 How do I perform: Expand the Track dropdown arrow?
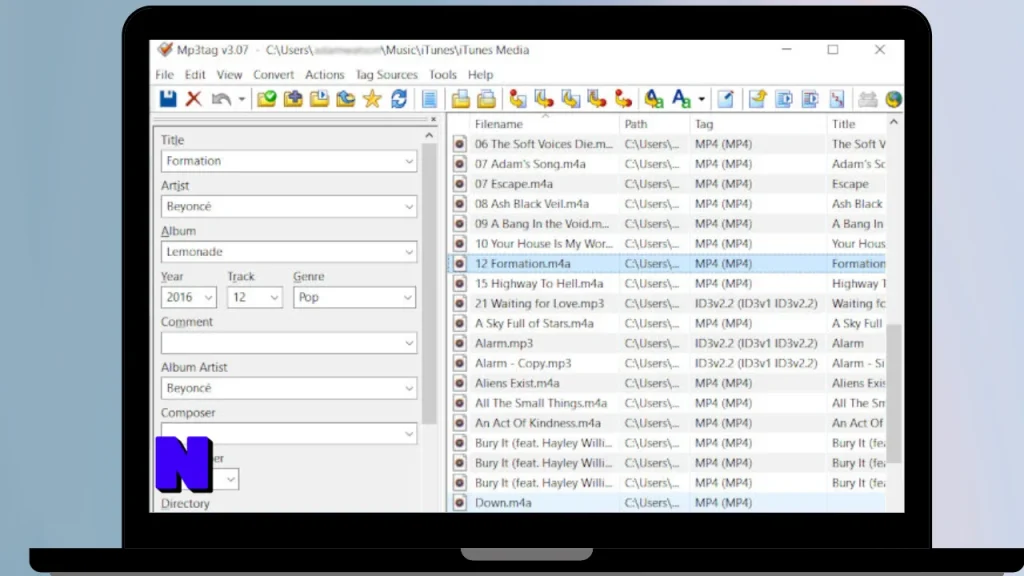tap(274, 298)
